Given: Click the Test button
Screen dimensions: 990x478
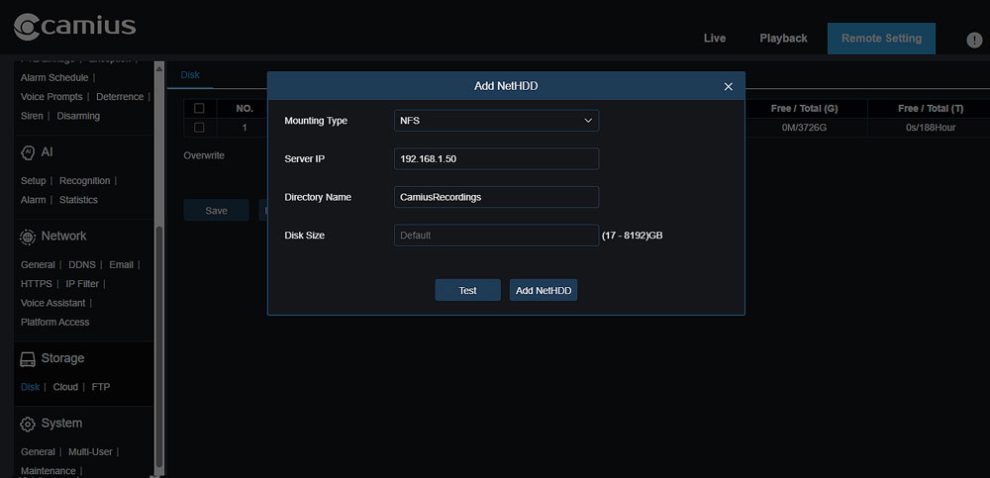Looking at the screenshot, I should click(467, 290).
